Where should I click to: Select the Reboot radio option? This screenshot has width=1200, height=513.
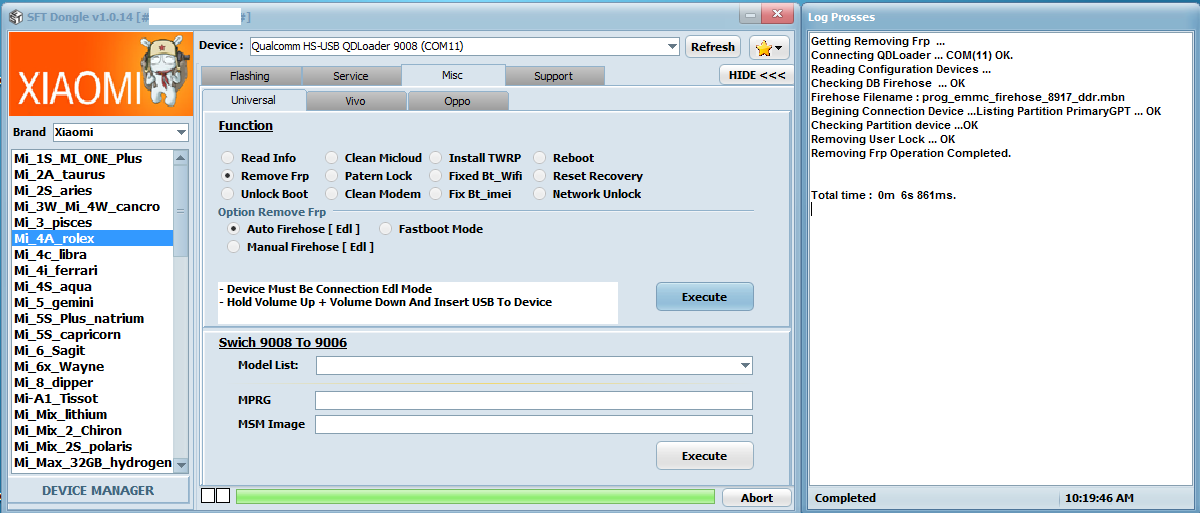point(564,158)
